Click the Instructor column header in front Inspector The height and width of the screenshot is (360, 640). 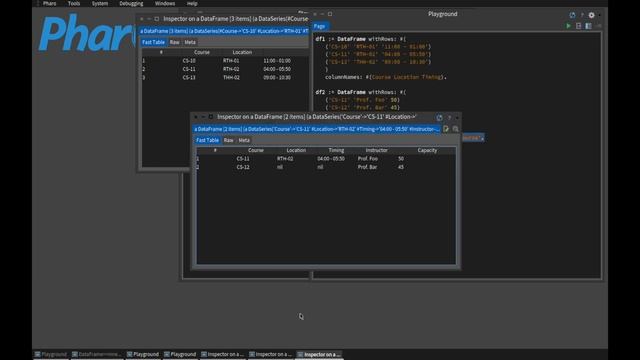click(377, 150)
